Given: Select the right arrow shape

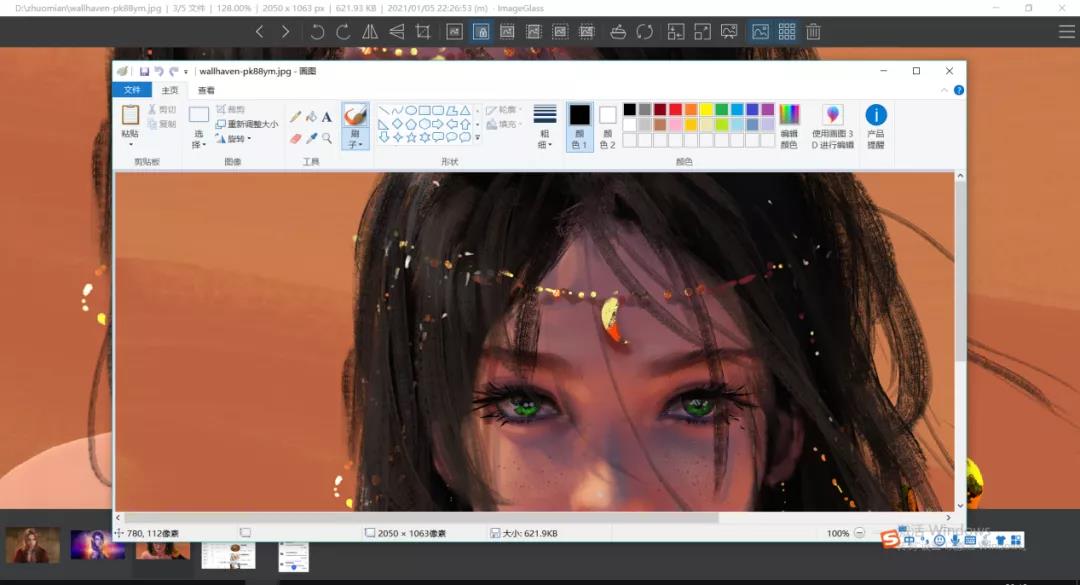Looking at the screenshot, I should coord(437,124).
